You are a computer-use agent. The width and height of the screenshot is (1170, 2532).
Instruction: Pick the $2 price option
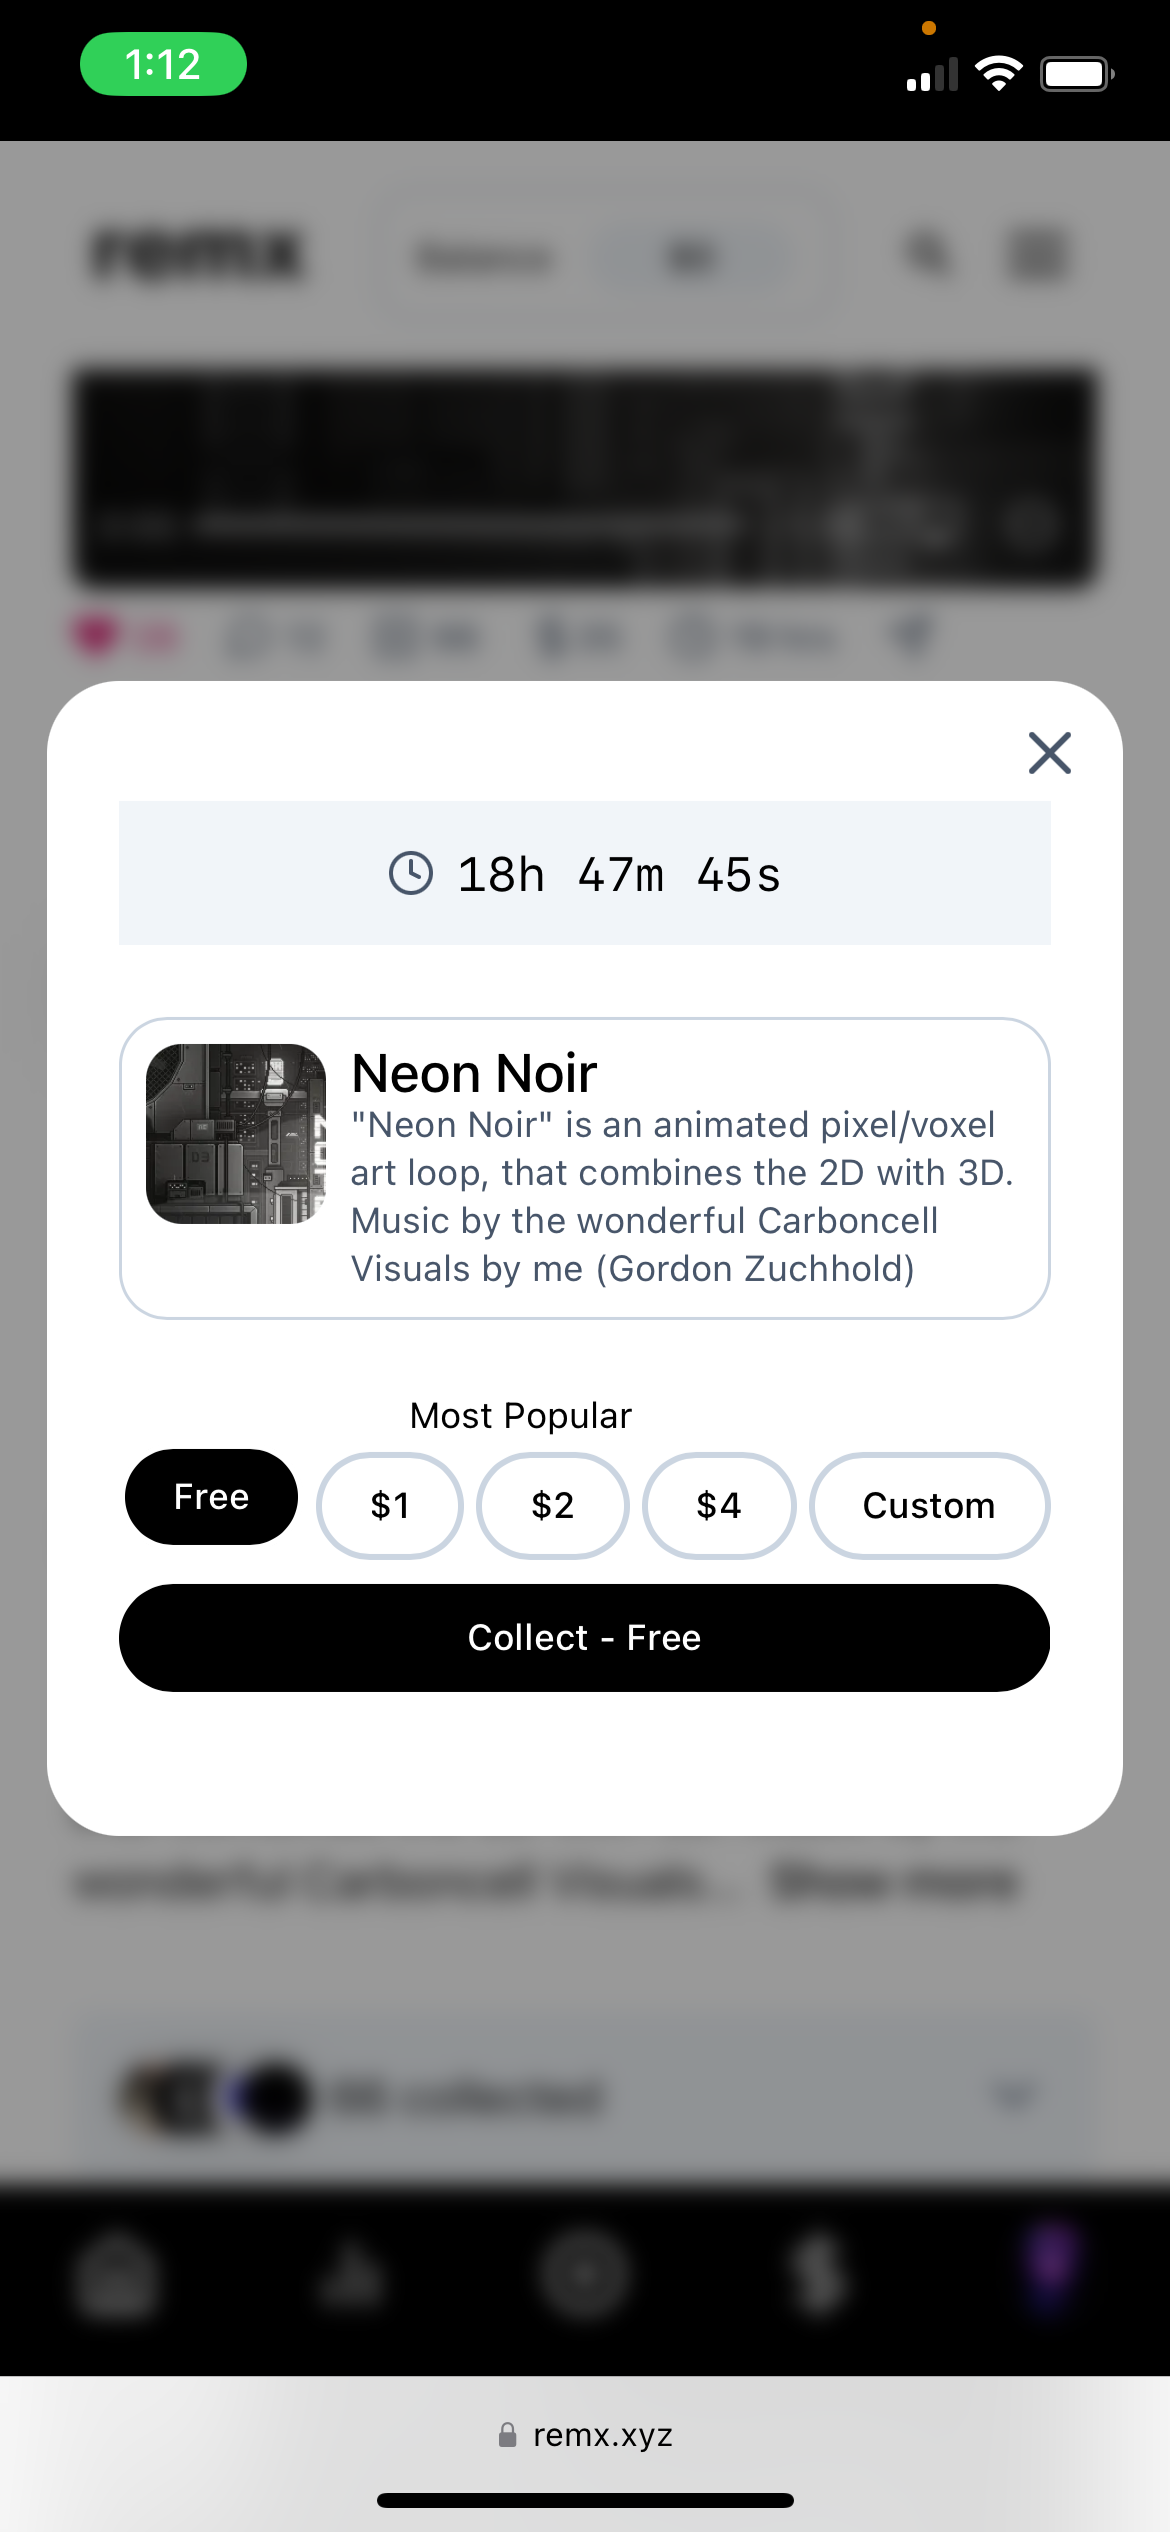click(553, 1505)
